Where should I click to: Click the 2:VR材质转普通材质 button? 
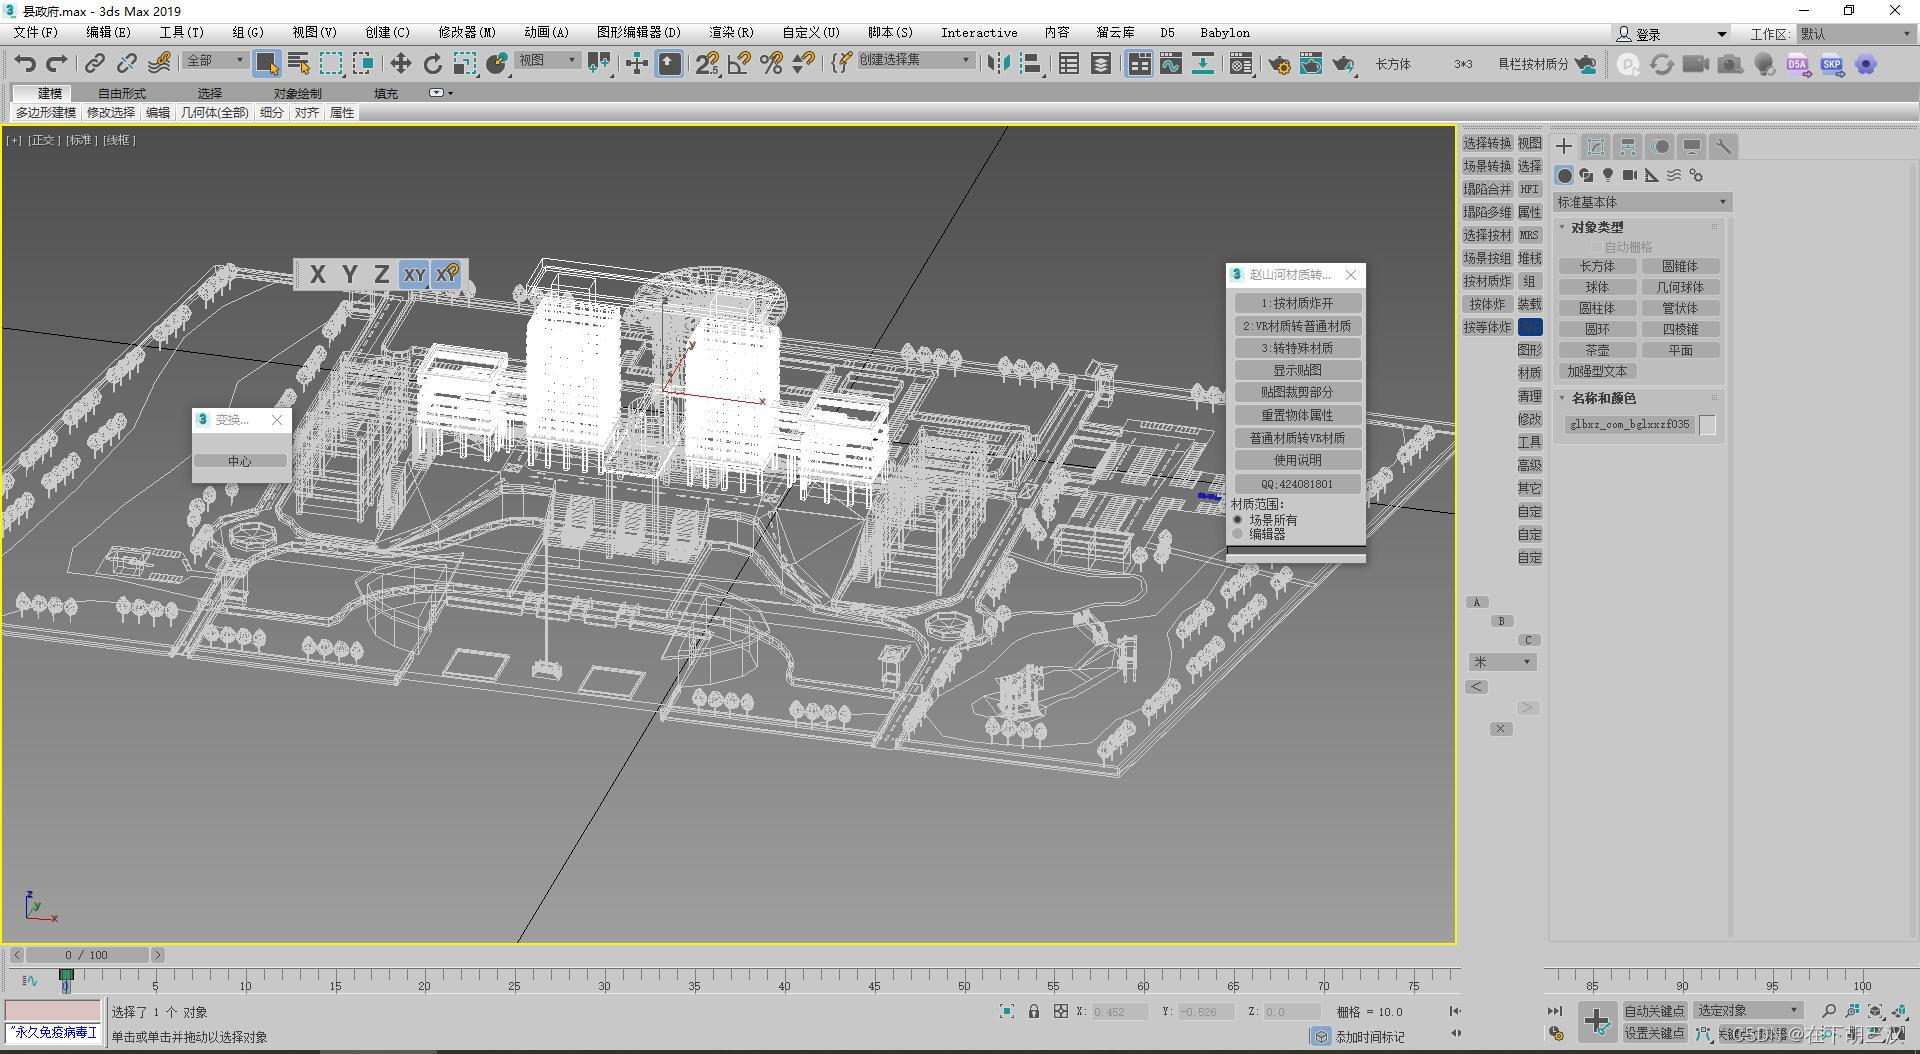(1297, 325)
